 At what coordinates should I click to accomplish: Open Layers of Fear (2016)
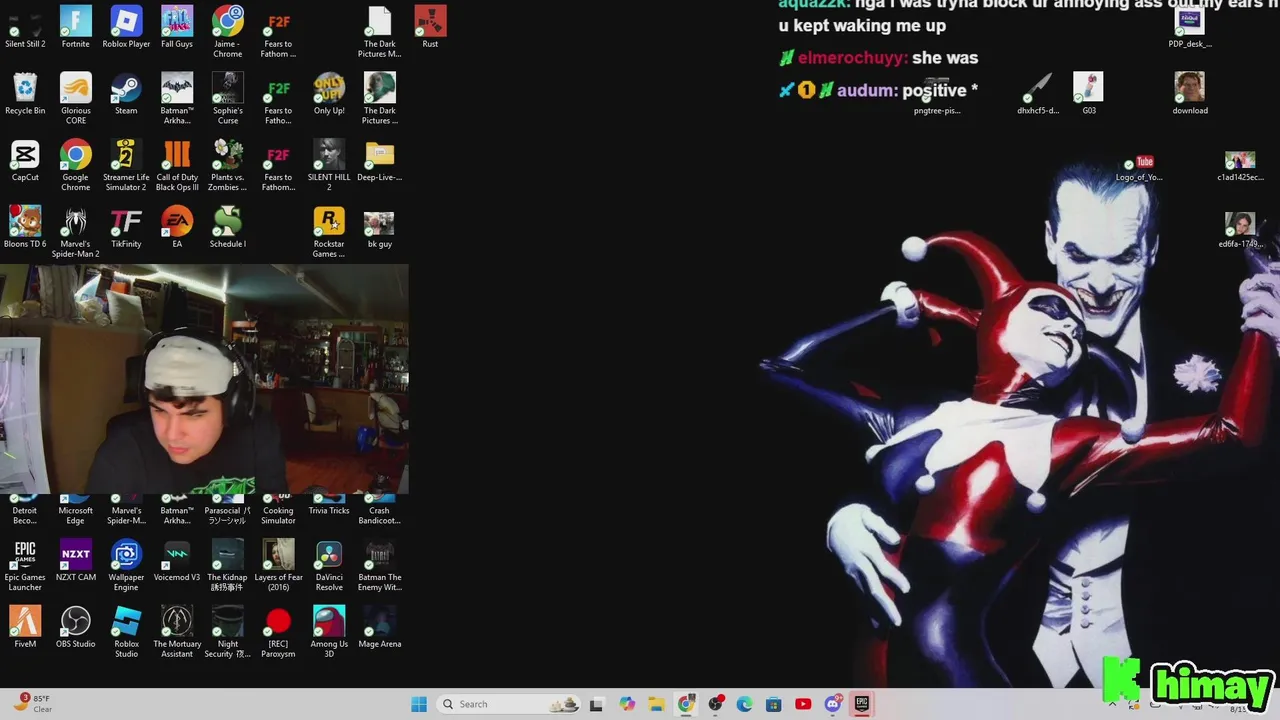[278, 566]
